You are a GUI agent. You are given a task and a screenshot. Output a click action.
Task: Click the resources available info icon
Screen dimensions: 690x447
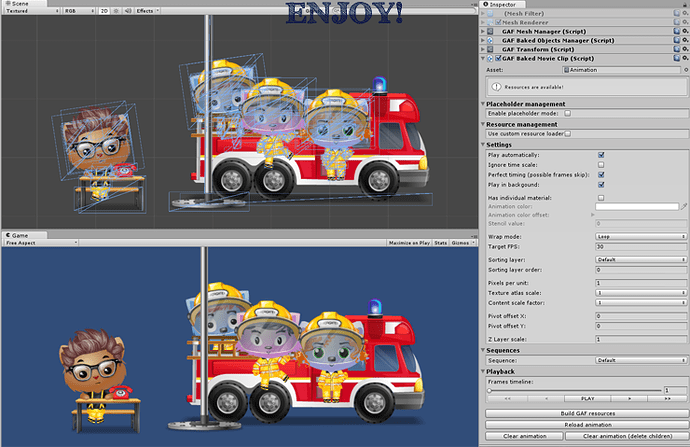click(x=496, y=87)
